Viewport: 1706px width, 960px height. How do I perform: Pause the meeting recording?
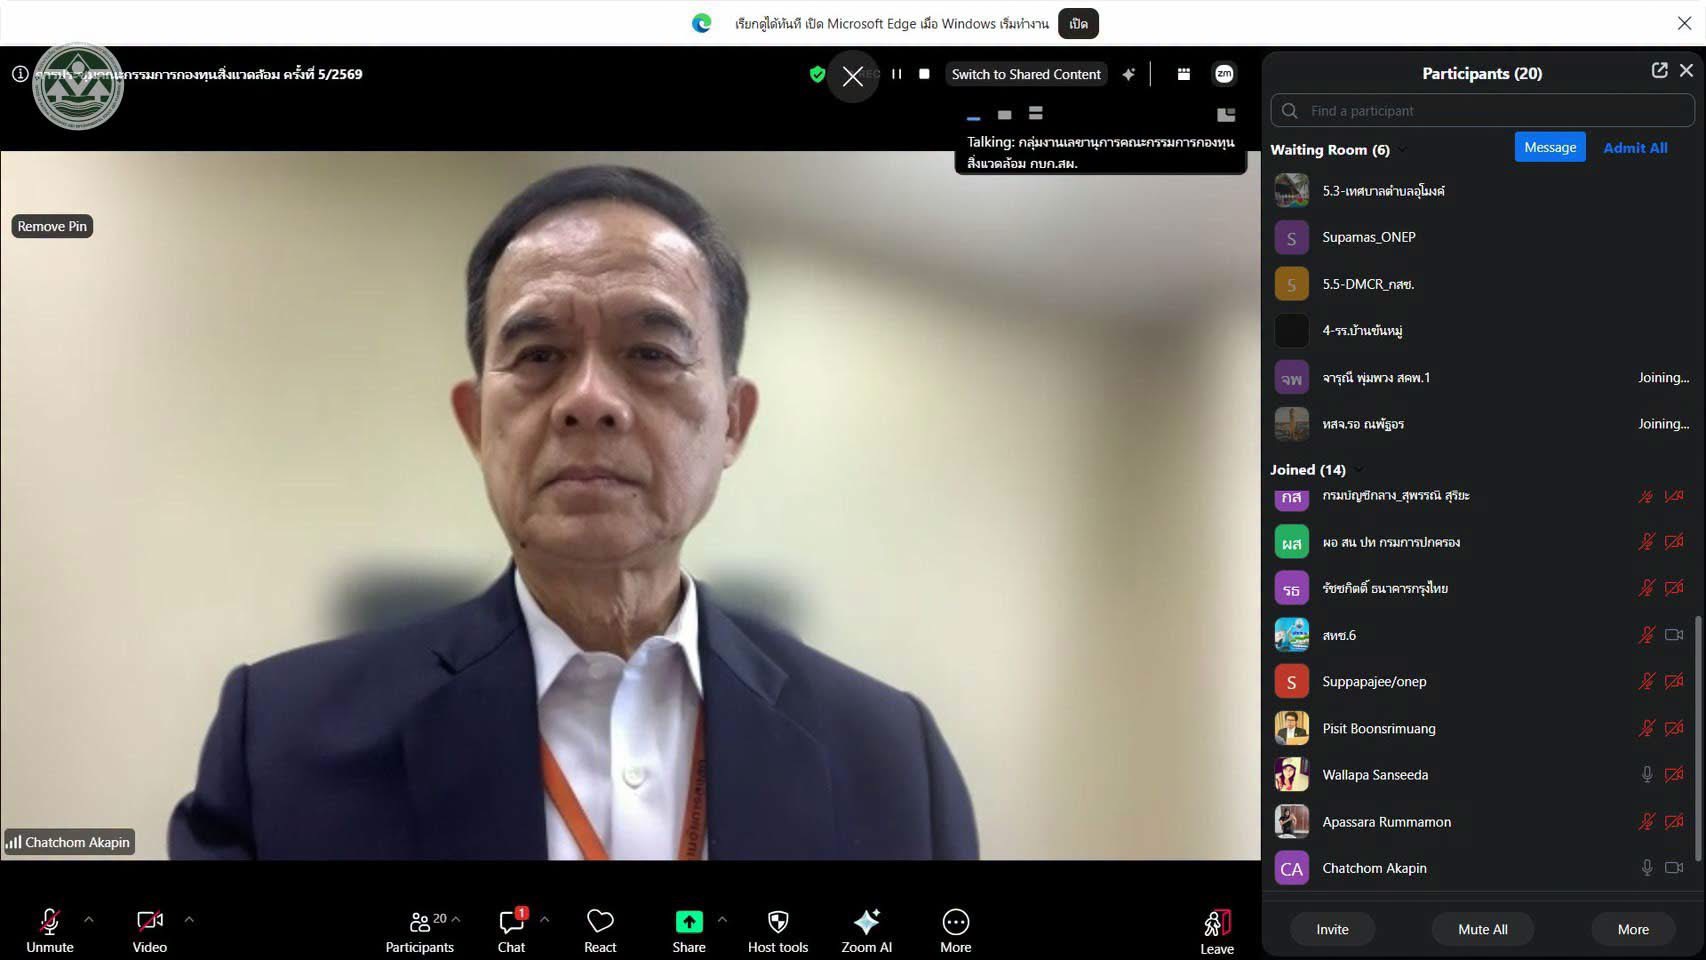click(x=897, y=74)
